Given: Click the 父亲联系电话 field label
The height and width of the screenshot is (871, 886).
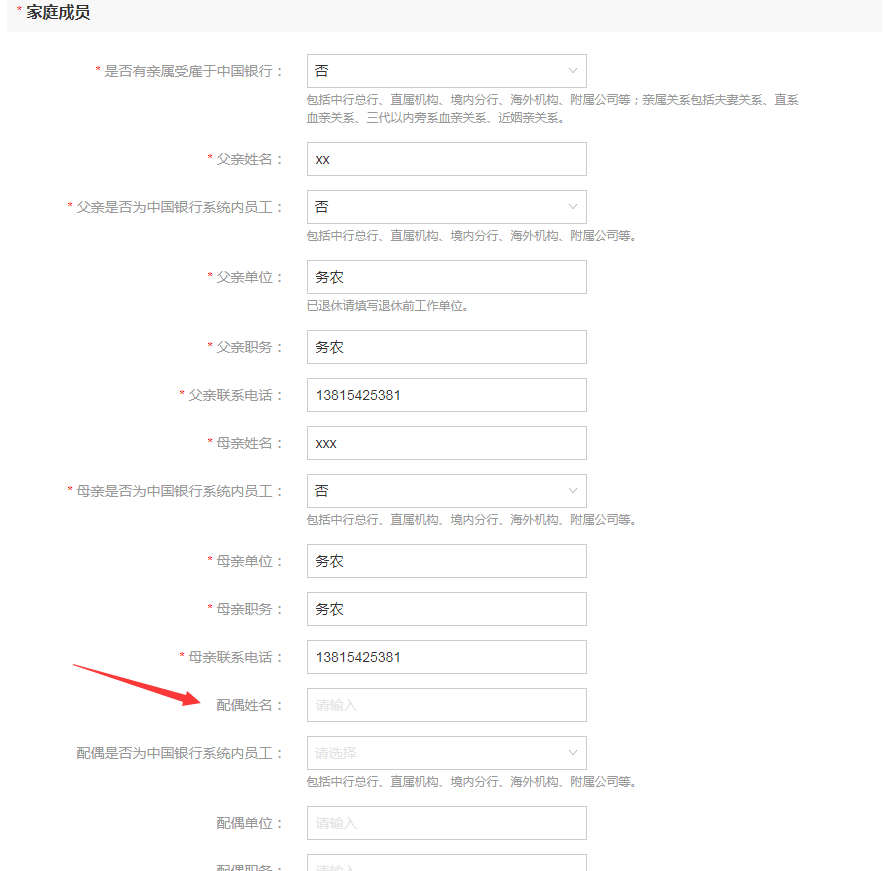Looking at the screenshot, I should pos(231,395).
